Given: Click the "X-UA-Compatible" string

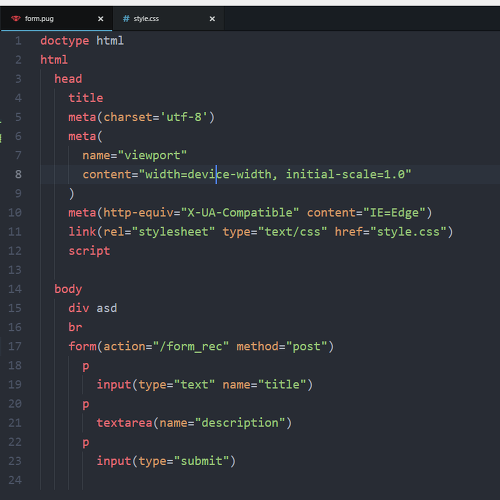Looking at the screenshot, I should (240, 213).
